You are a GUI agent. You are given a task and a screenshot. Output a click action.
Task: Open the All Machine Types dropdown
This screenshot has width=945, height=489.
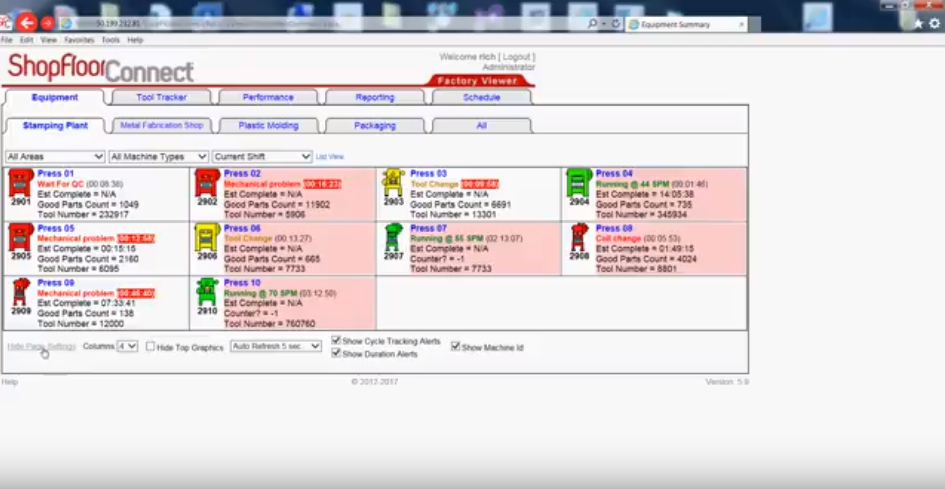coord(158,157)
